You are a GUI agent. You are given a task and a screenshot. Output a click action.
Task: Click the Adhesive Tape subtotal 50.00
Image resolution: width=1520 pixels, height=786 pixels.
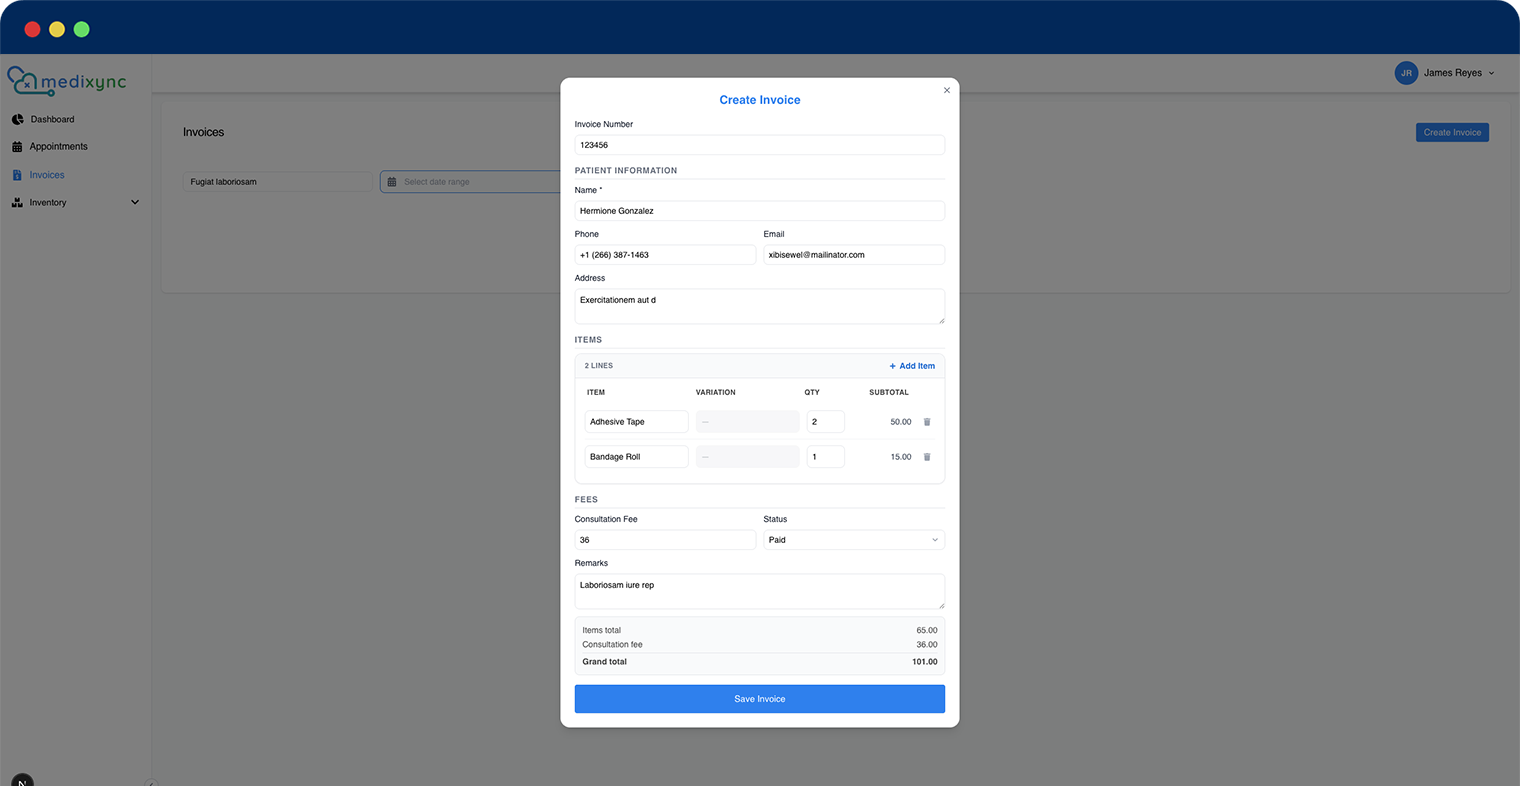coord(901,422)
